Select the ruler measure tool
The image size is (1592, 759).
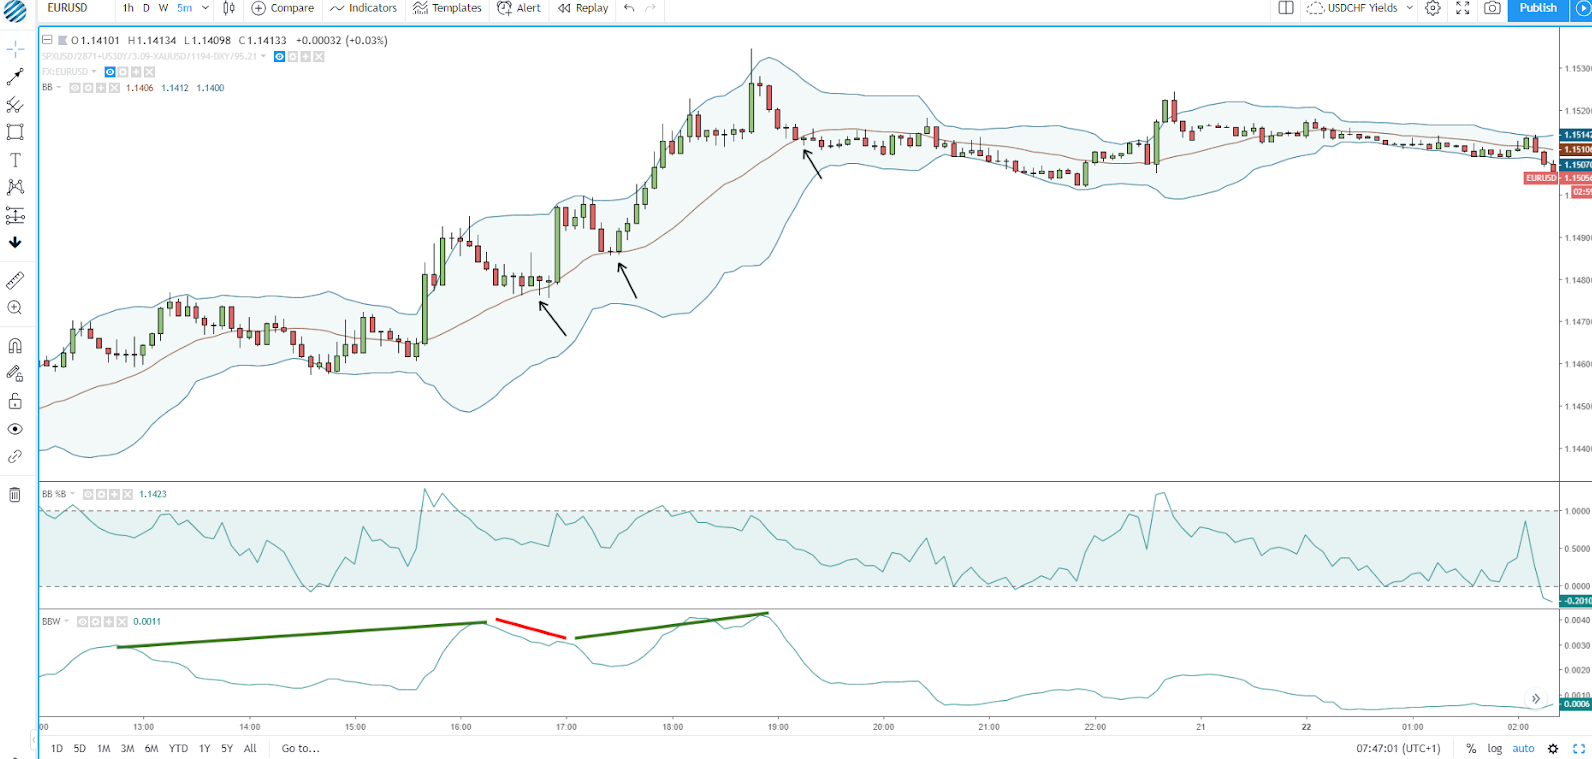click(x=15, y=281)
